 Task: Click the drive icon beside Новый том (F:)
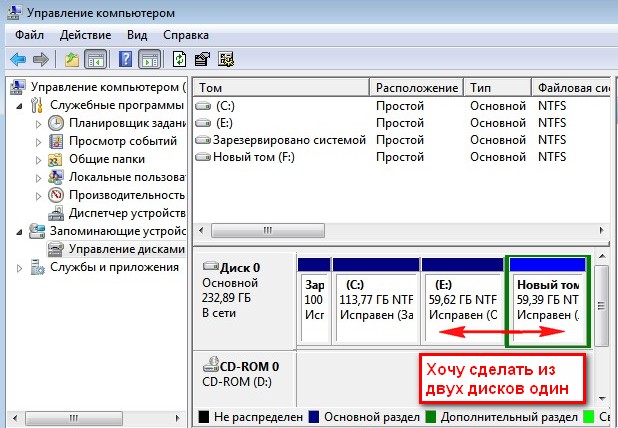click(x=203, y=157)
